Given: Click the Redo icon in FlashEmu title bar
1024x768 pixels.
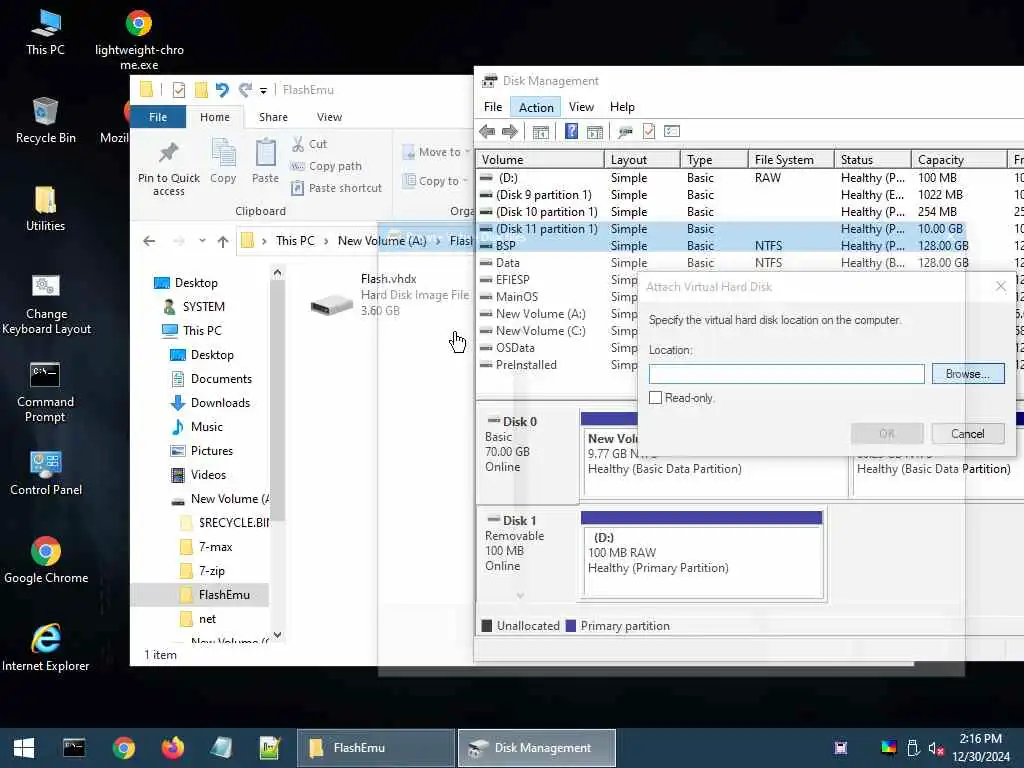Looking at the screenshot, I should (x=245, y=89).
